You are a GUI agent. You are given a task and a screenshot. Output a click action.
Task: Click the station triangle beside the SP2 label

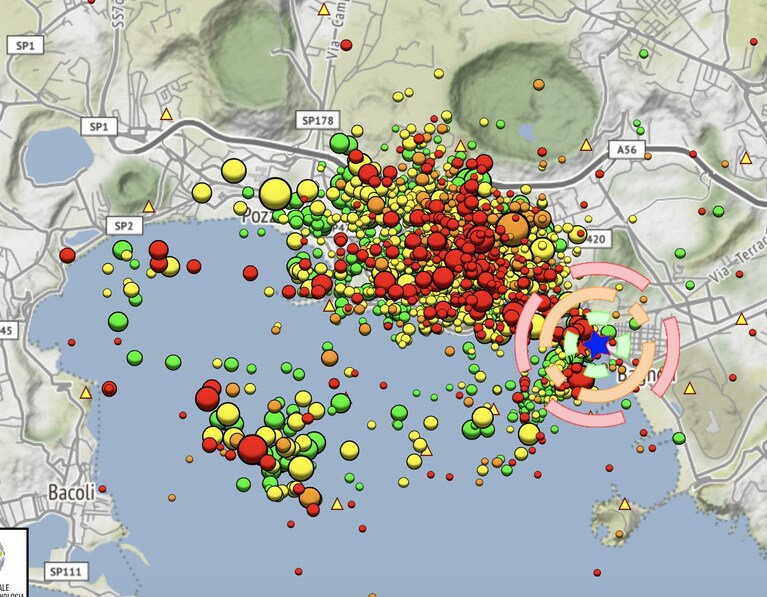pos(149,207)
